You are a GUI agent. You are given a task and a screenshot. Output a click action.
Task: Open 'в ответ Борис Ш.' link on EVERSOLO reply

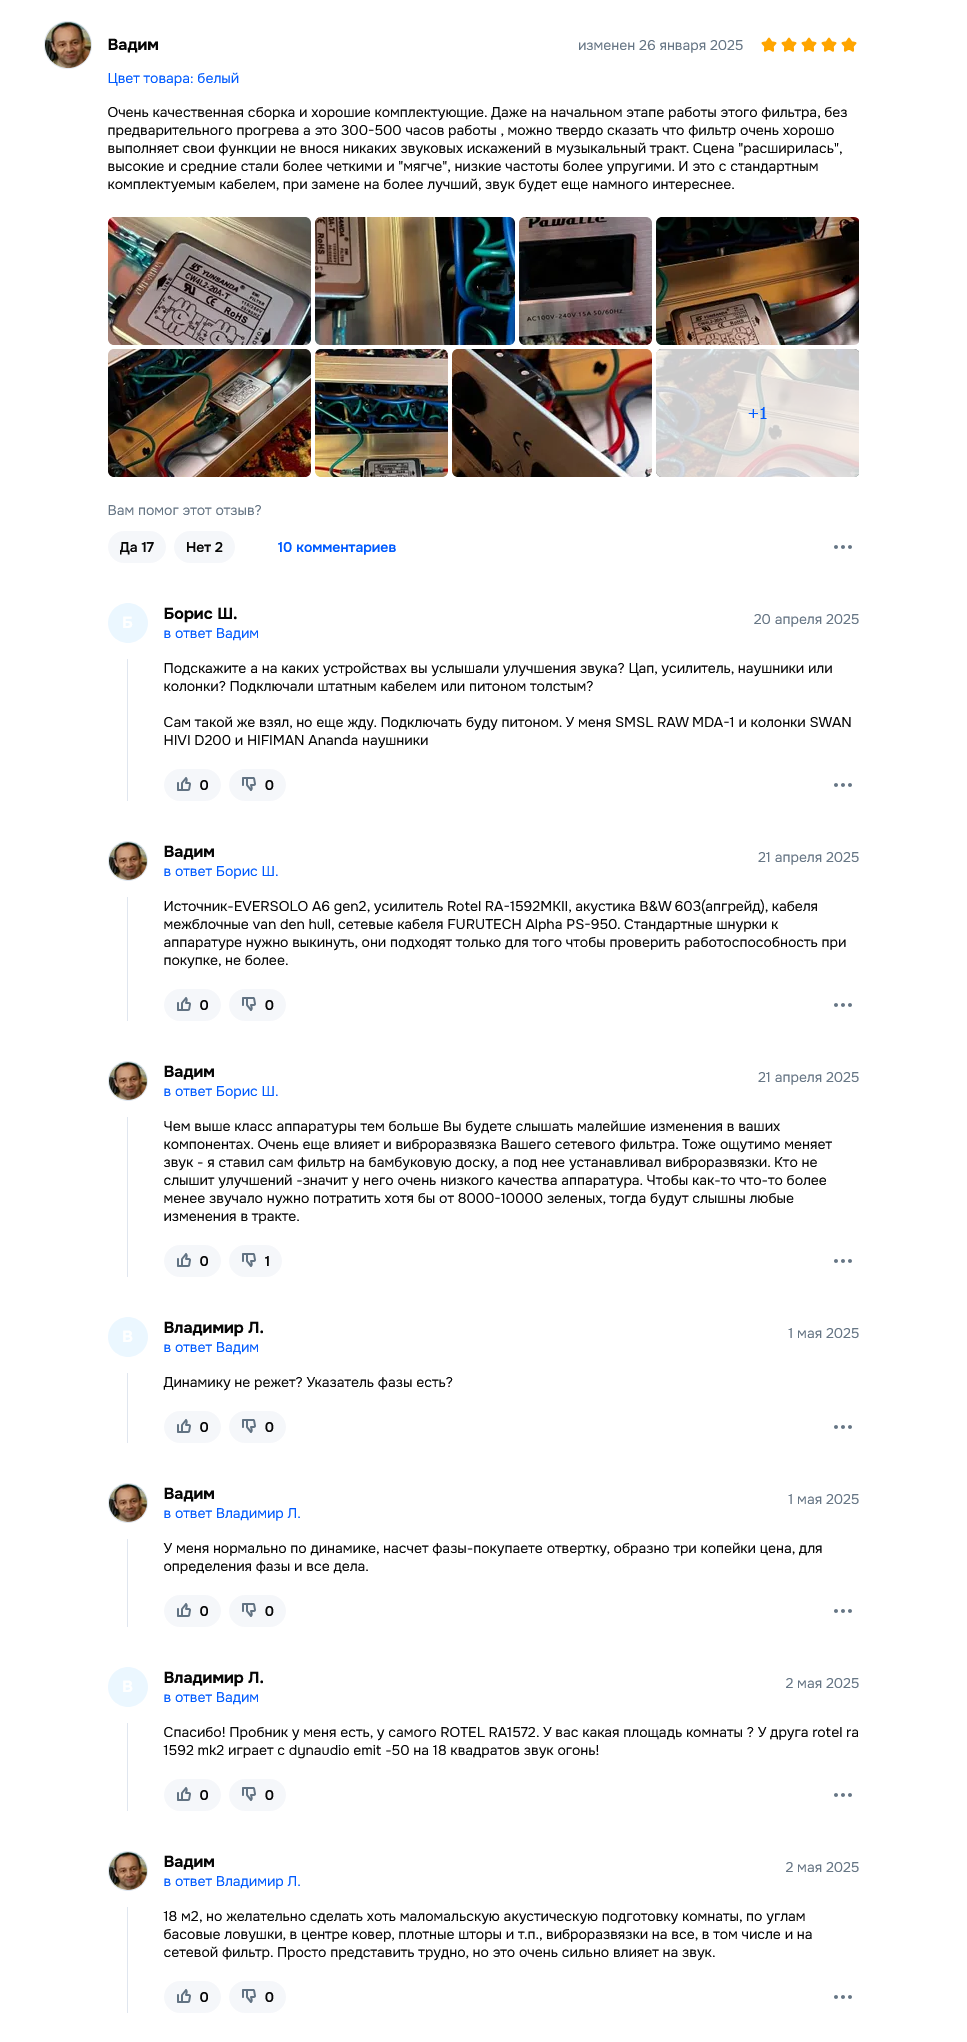pos(221,871)
